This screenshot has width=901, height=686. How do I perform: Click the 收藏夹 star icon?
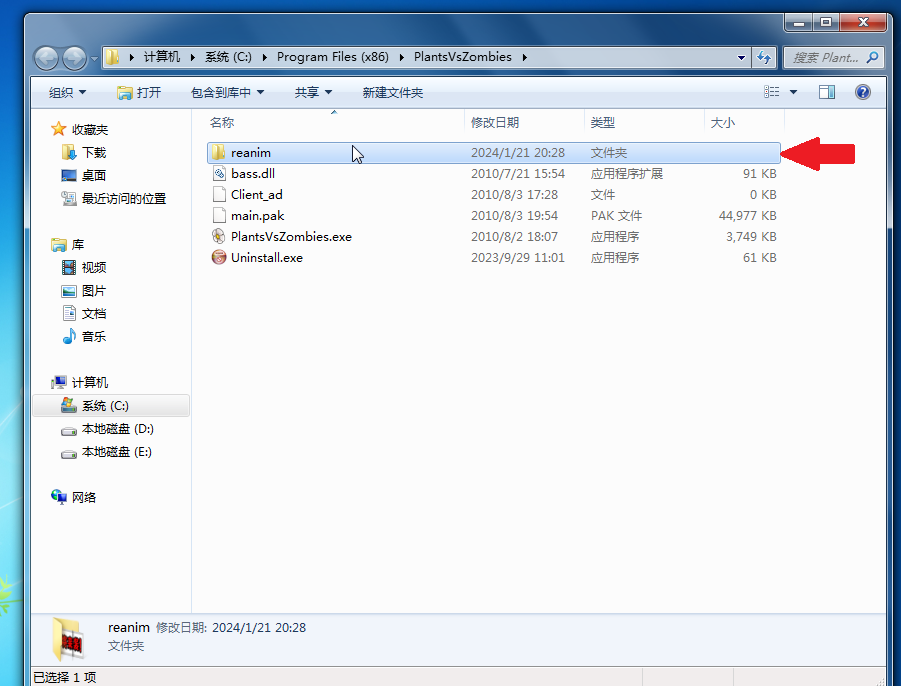(58, 129)
